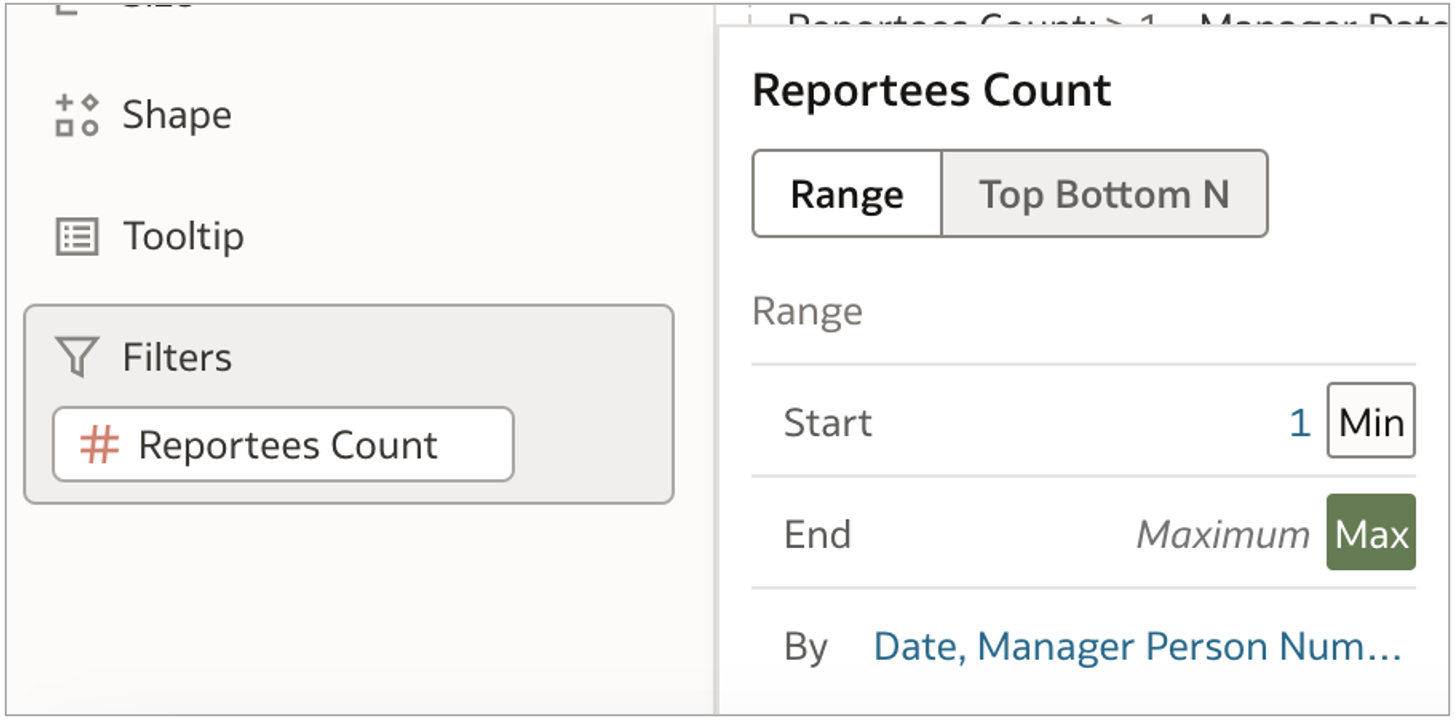Click the Start value of 1
This screenshot has height=722, width=1456.
click(1299, 422)
